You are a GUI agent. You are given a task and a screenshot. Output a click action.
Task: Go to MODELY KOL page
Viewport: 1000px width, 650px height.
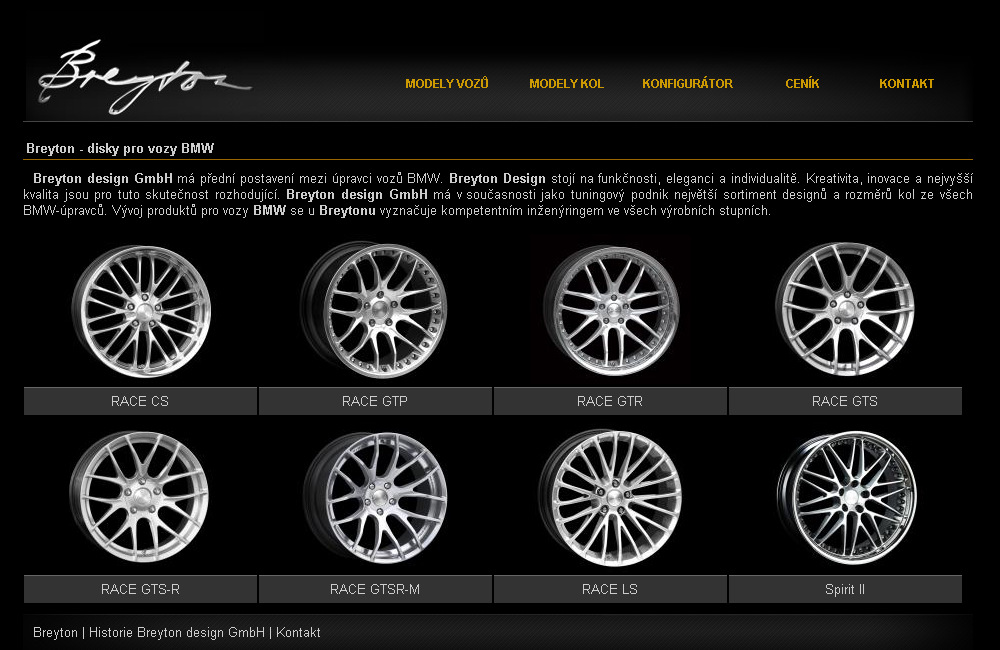[566, 84]
